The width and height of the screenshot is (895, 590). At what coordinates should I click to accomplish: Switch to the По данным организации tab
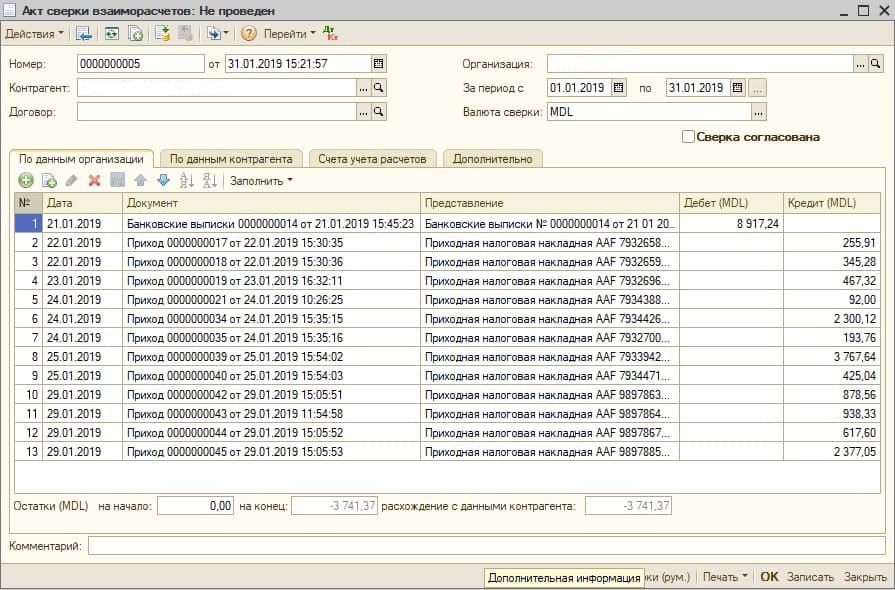pos(81,159)
